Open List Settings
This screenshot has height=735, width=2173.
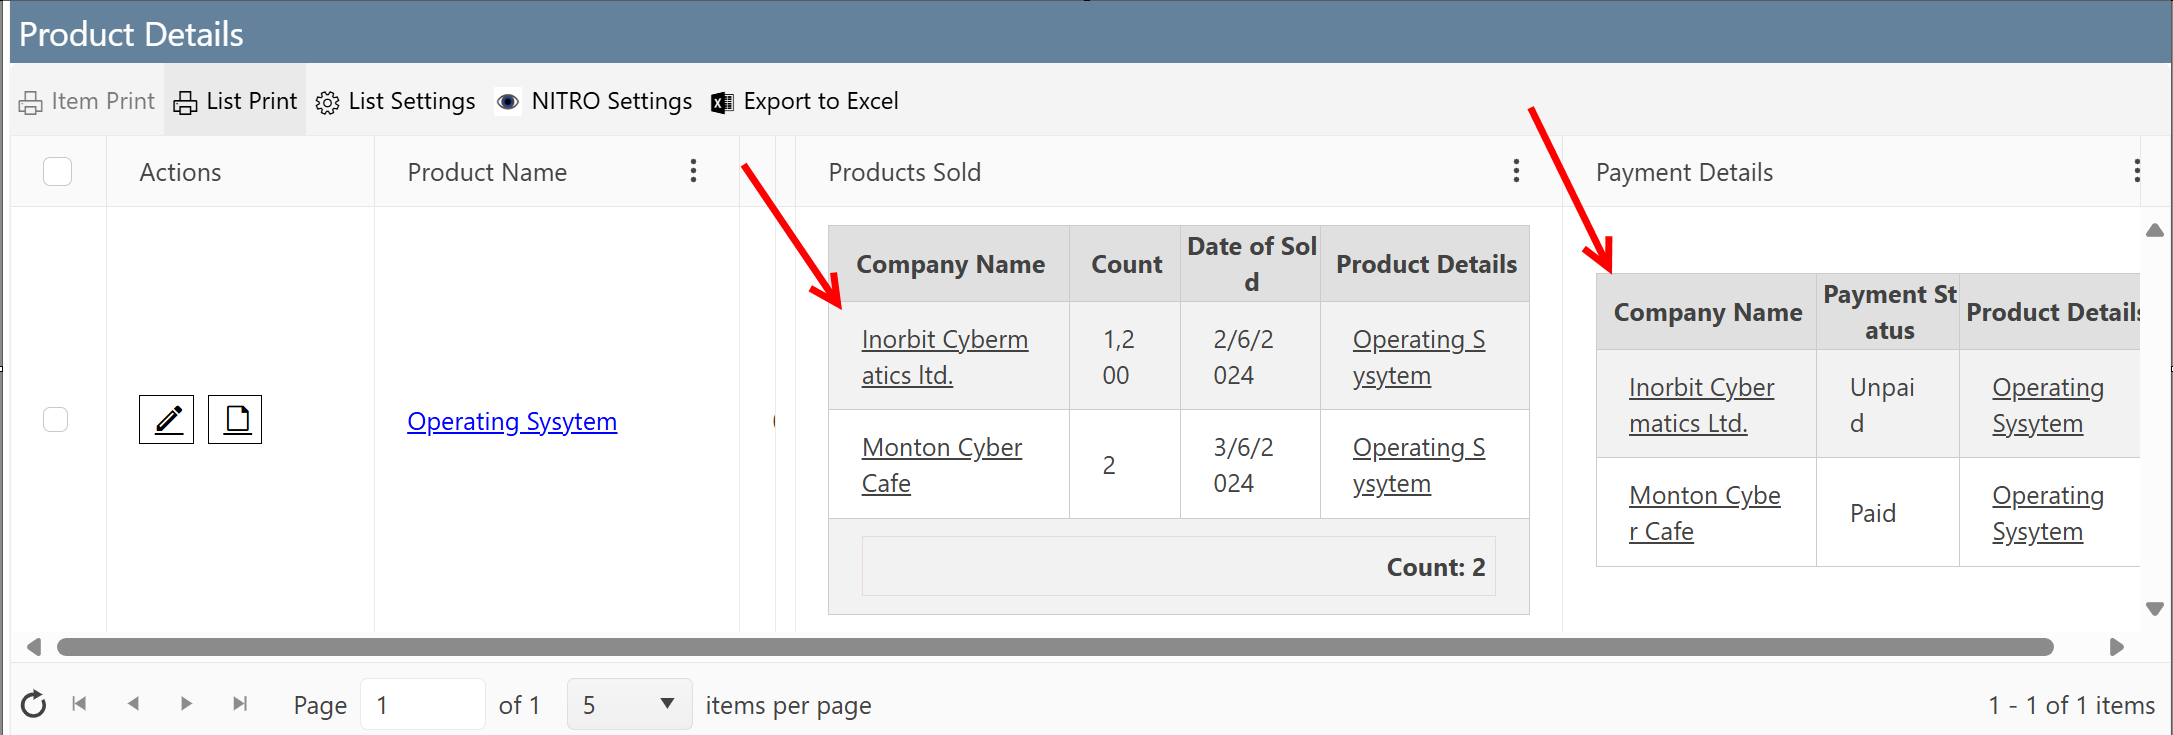pos(395,101)
